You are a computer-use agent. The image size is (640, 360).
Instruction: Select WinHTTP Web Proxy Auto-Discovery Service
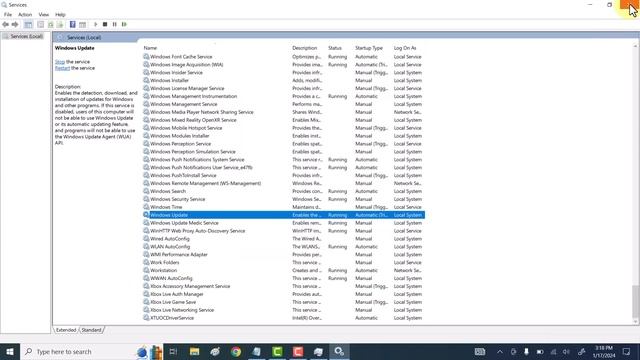coord(284,231)
